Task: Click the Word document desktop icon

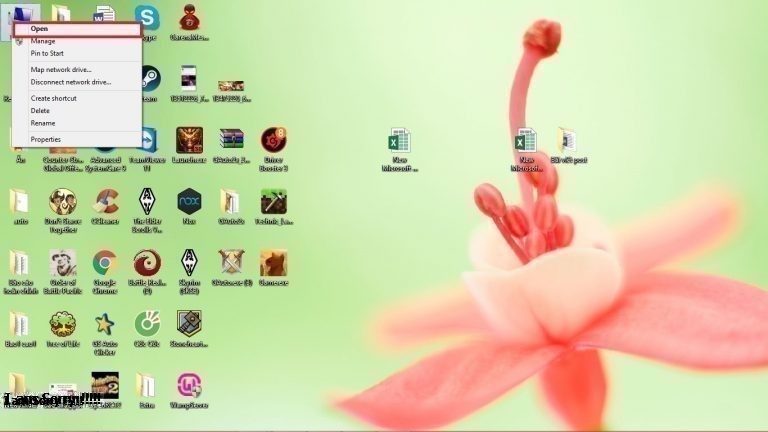Action: point(104,15)
